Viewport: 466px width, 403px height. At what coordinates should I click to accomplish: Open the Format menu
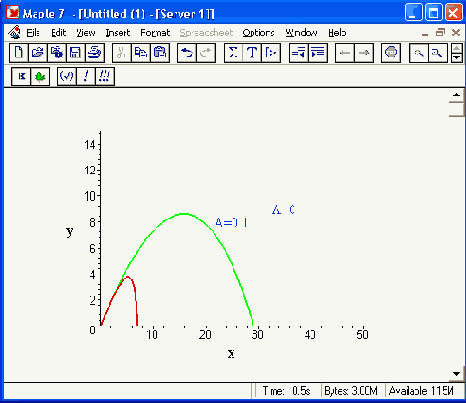tap(155, 33)
